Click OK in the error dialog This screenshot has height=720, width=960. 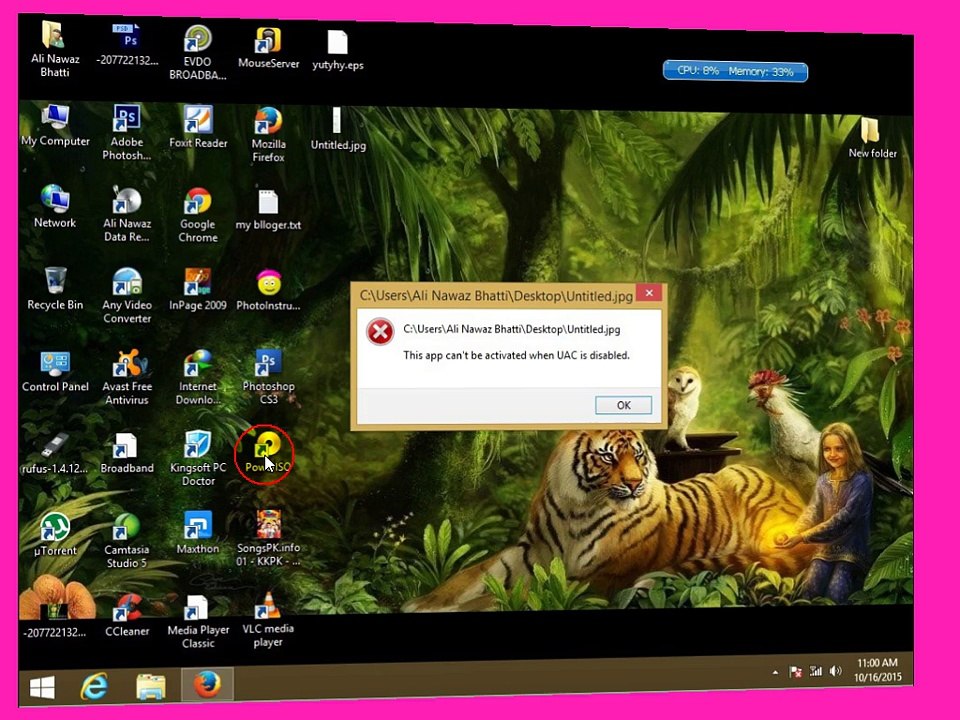[623, 405]
